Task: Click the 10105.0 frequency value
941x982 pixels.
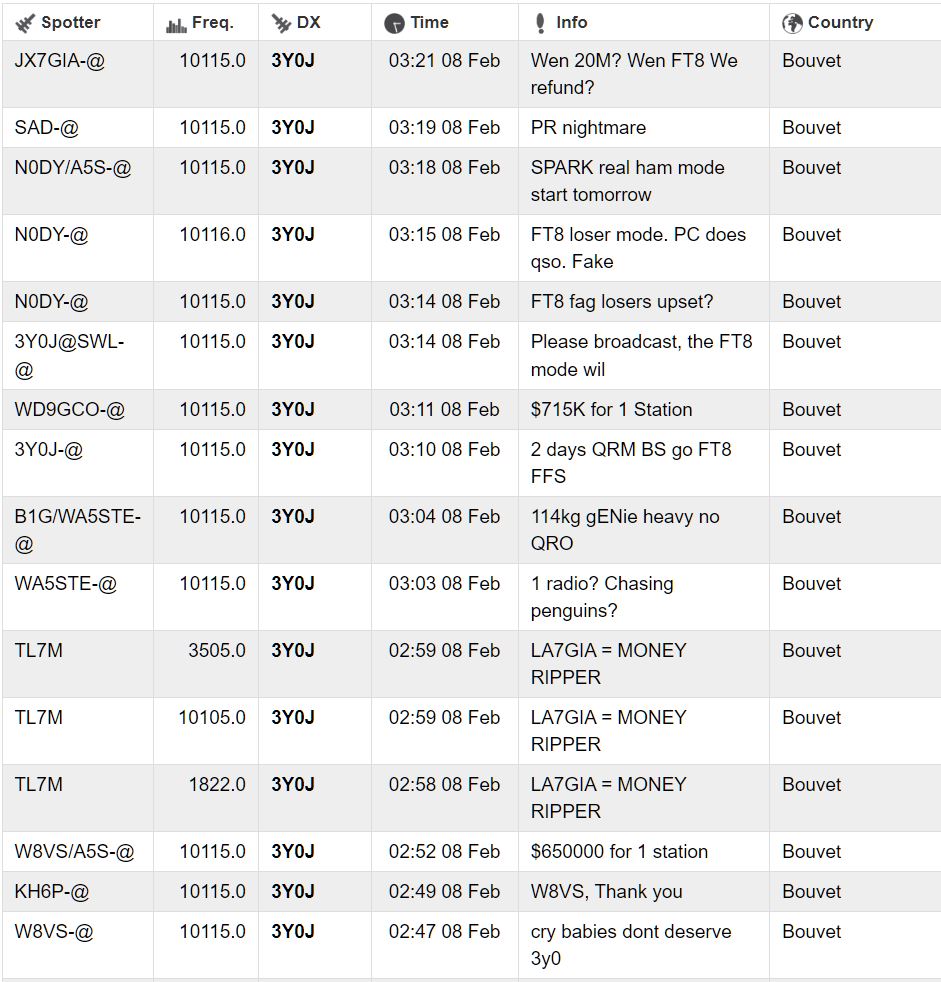Action: (x=212, y=718)
